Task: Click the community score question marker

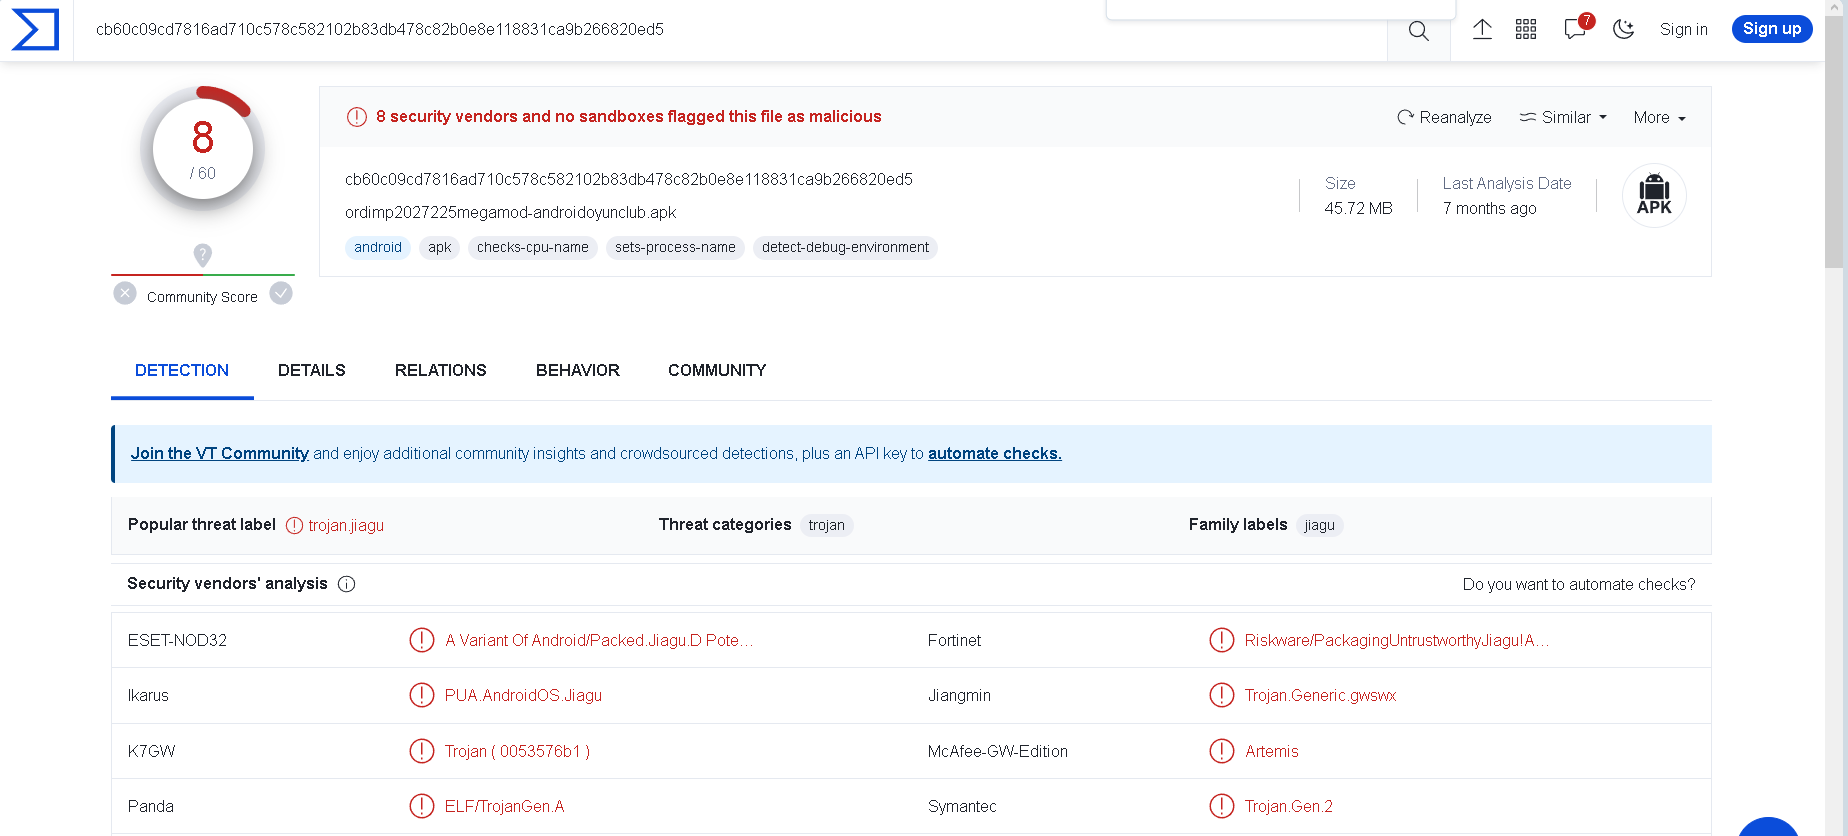Action: [x=202, y=256]
